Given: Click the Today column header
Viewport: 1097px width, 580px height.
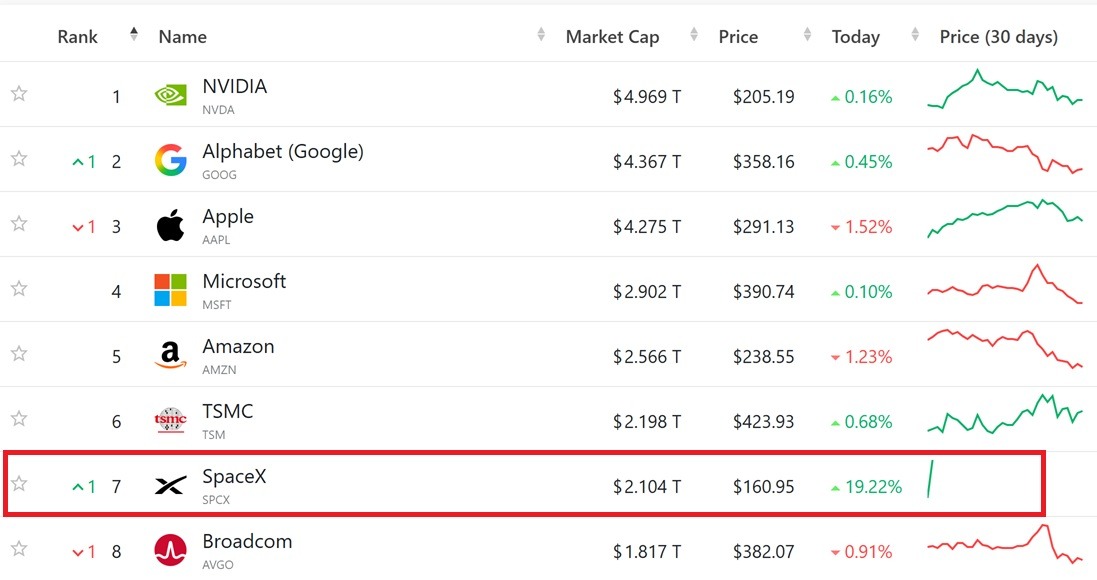Looking at the screenshot, I should pos(856,37).
